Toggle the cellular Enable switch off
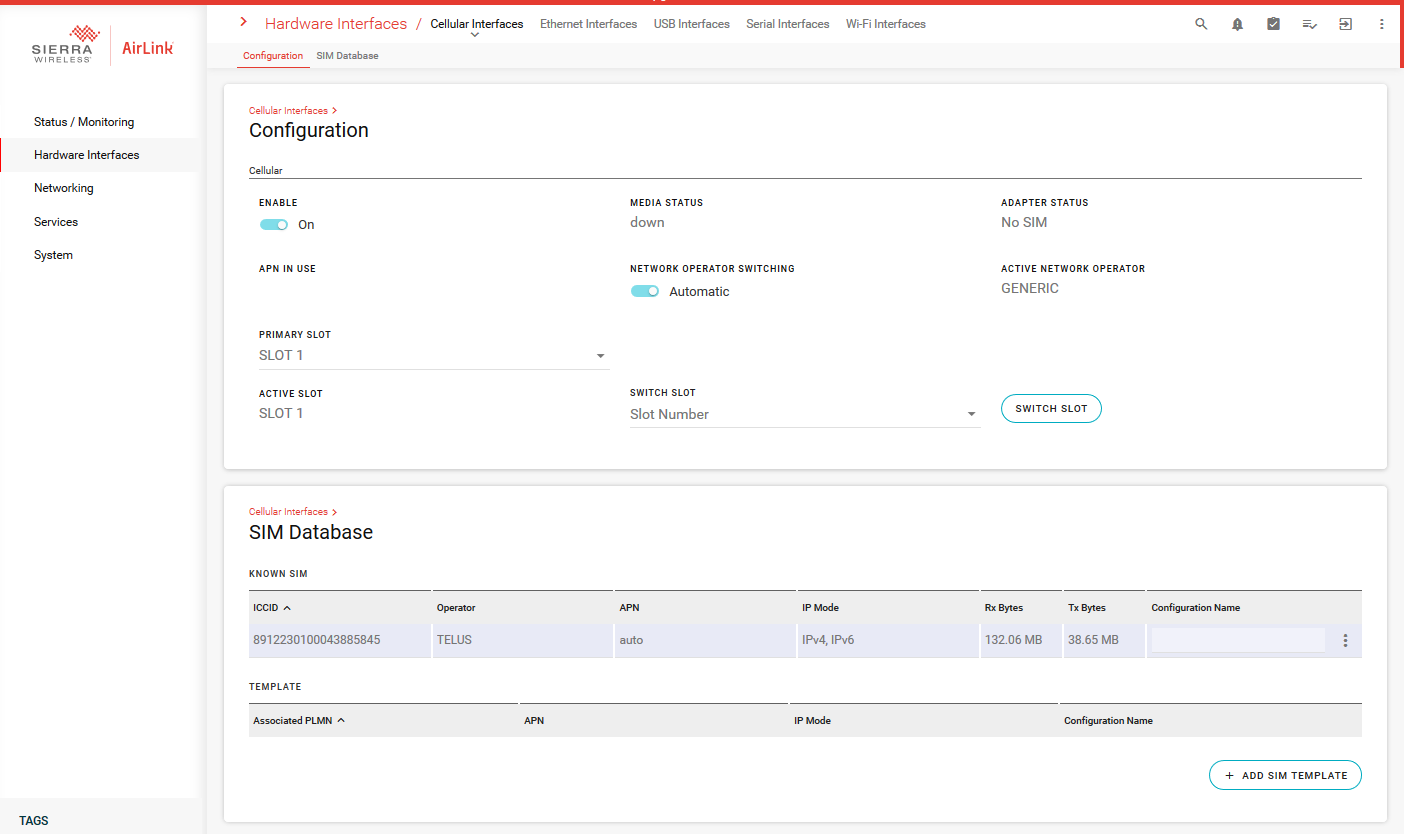The height and width of the screenshot is (834, 1404). point(274,225)
